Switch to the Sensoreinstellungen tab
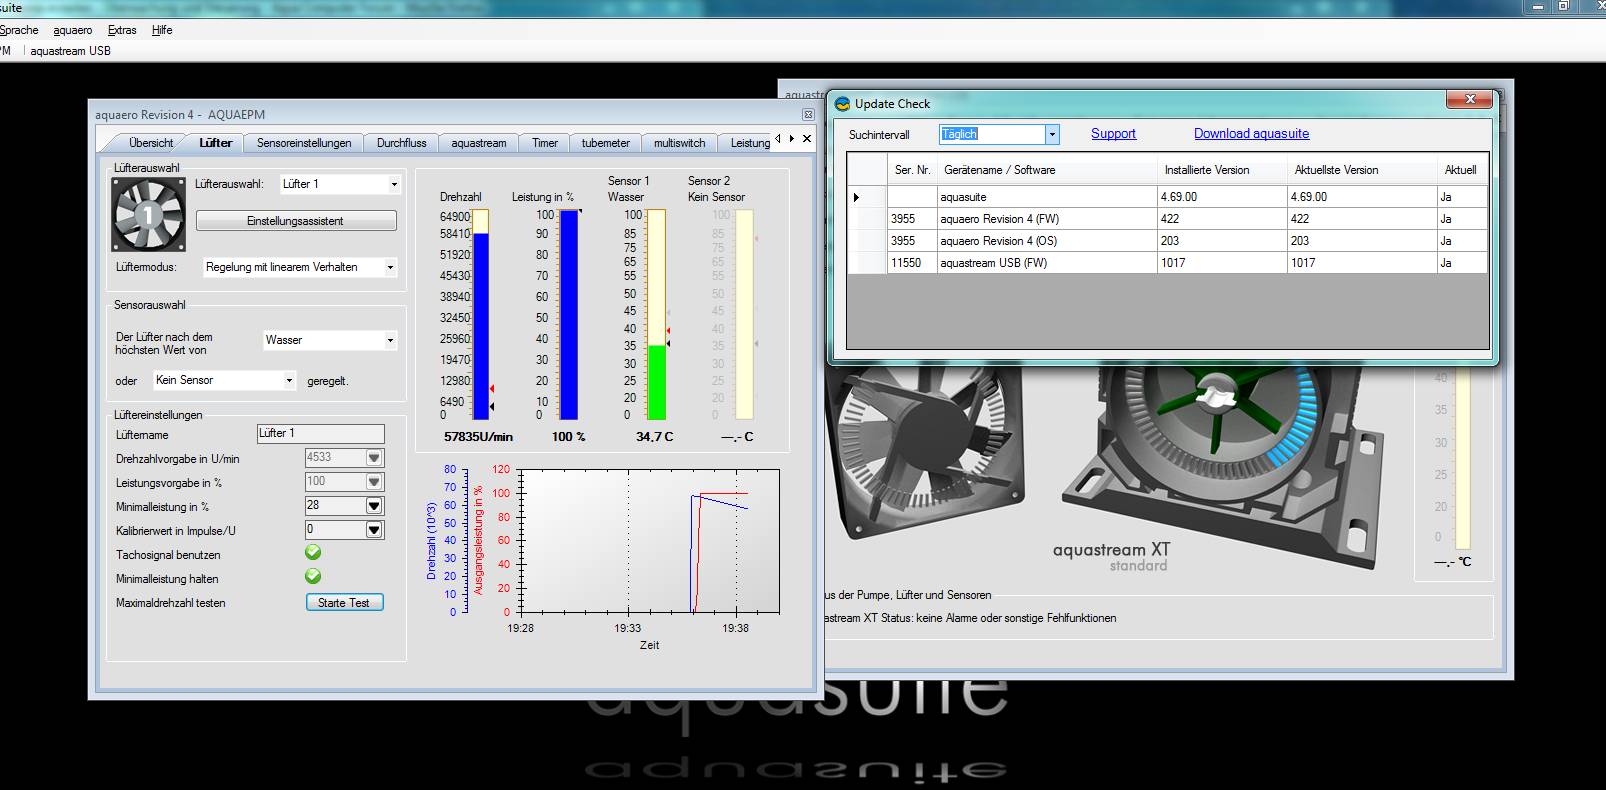Image resolution: width=1606 pixels, height=790 pixels. (x=304, y=143)
